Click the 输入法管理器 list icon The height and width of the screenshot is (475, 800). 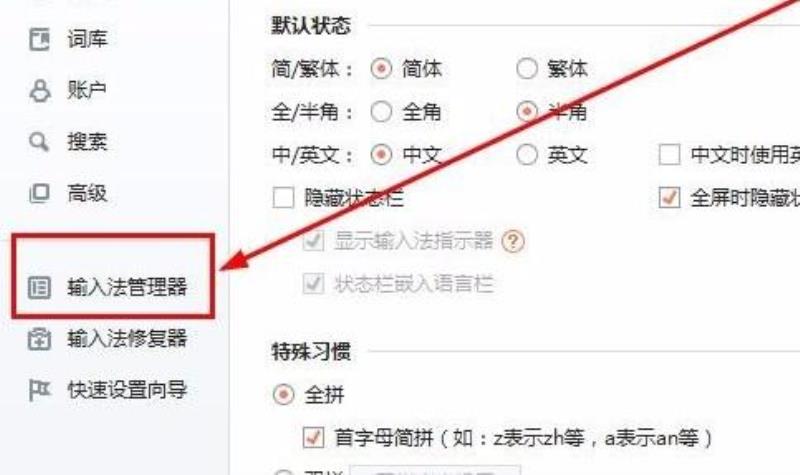39,287
